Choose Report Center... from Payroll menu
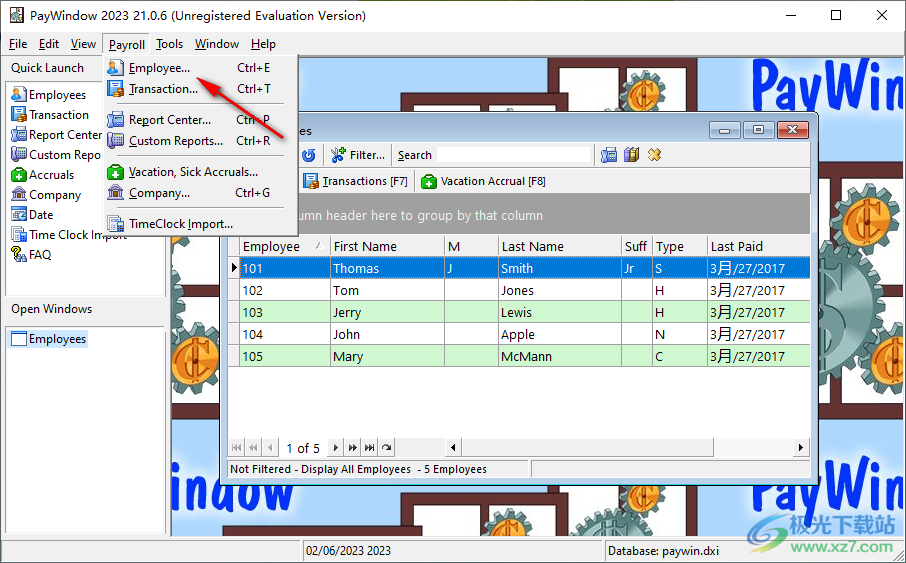The width and height of the screenshot is (906, 563). tap(200, 120)
